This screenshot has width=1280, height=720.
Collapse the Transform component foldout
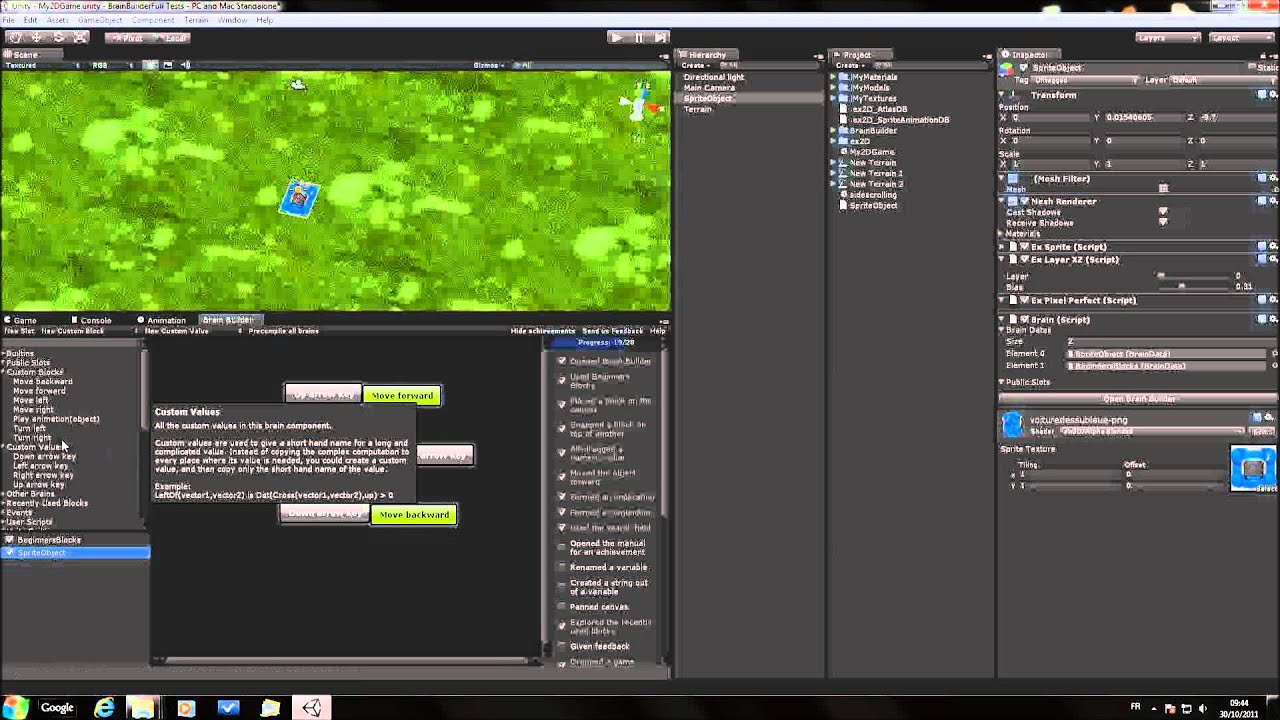point(1003,95)
